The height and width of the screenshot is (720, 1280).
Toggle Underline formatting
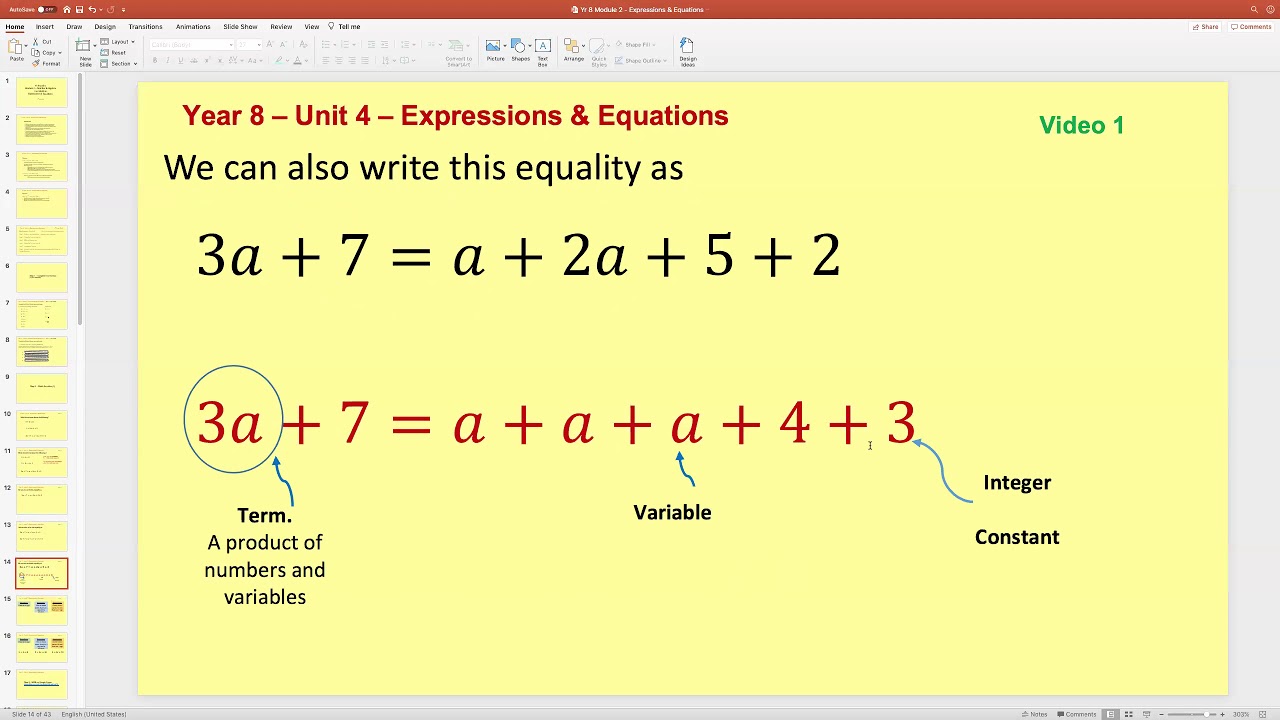point(180,61)
